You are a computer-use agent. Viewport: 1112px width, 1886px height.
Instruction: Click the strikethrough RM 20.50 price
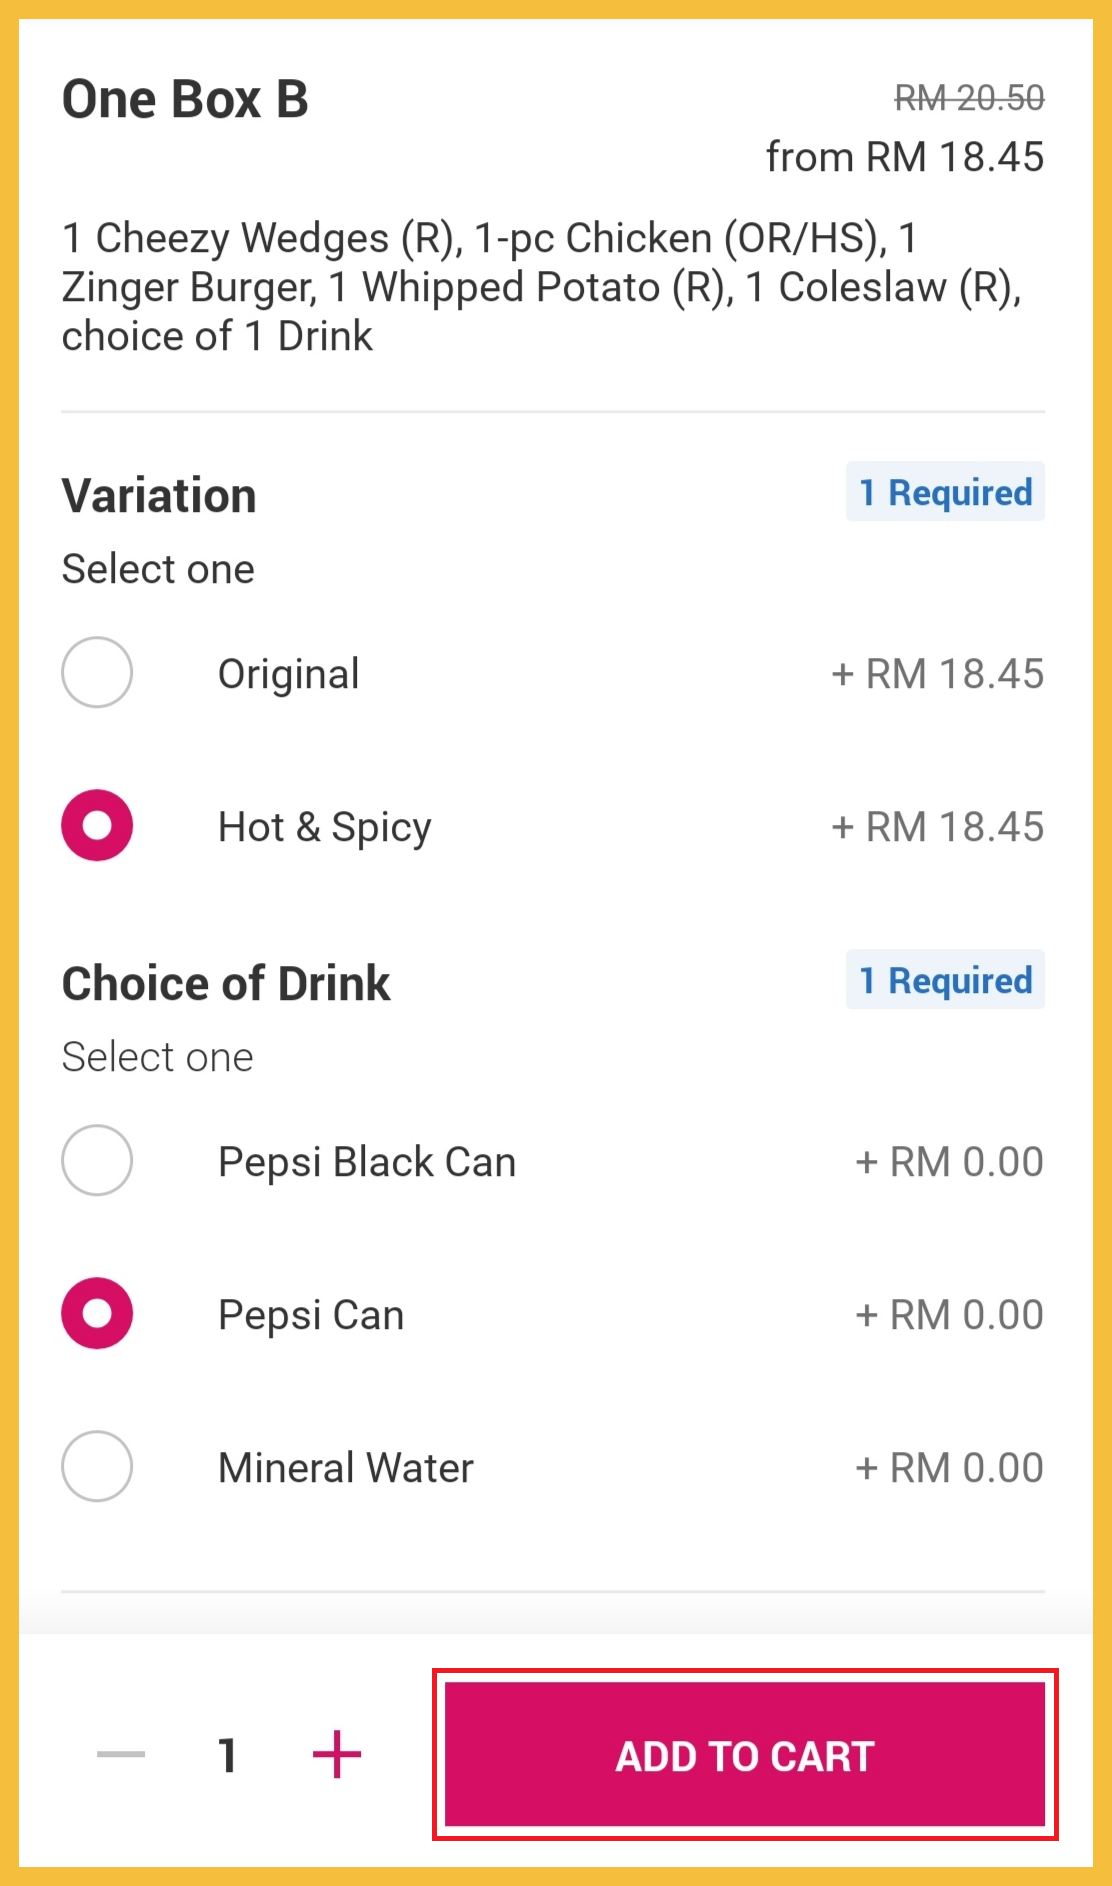point(969,98)
